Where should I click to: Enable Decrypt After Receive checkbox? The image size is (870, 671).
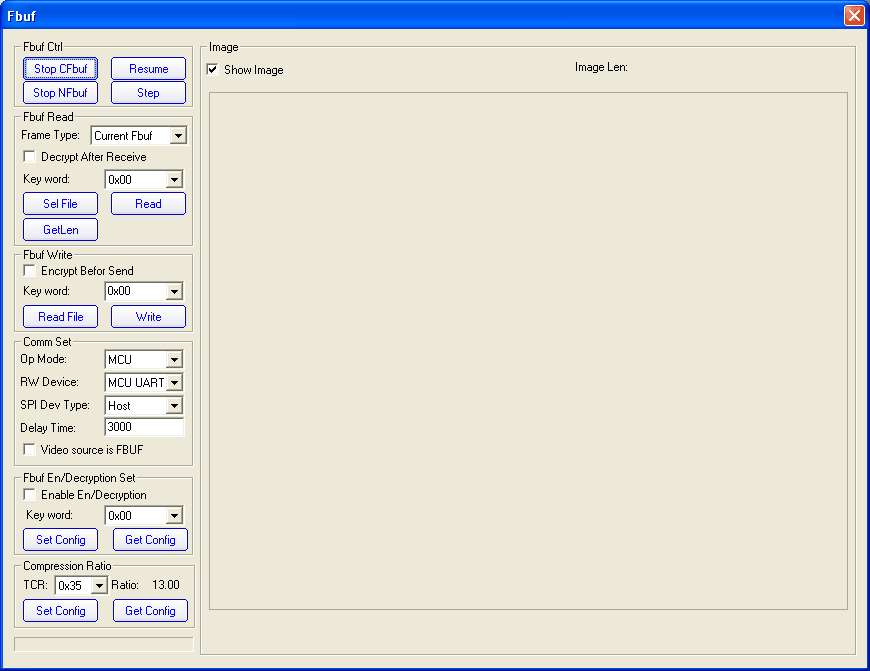coord(29,157)
